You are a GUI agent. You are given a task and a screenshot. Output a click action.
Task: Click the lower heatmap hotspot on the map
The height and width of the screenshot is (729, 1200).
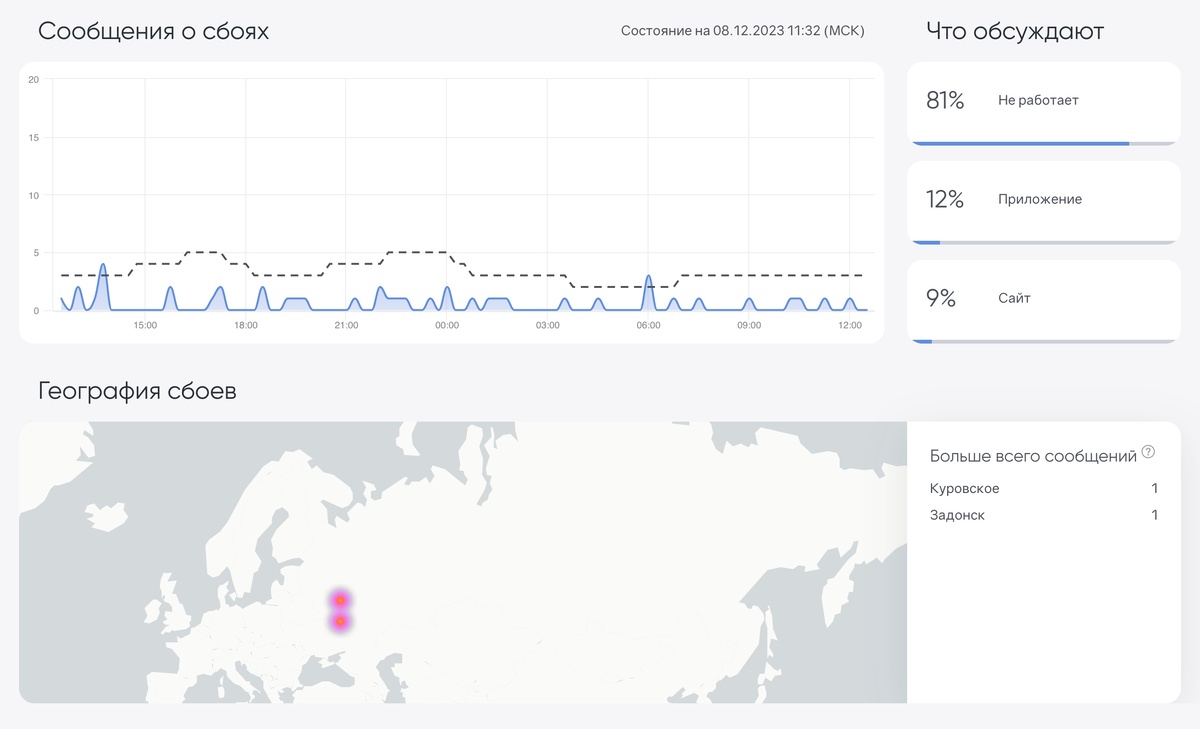click(340, 622)
